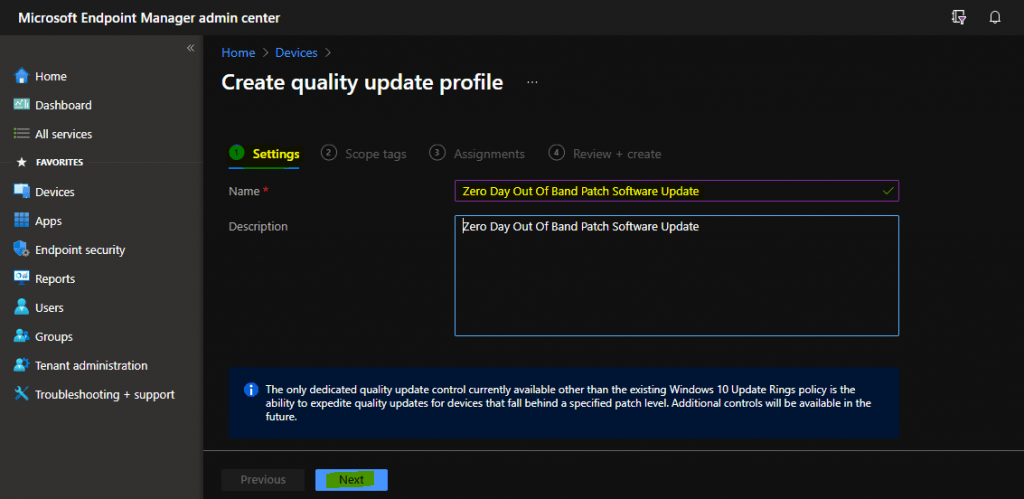
Task: Select Troubleshooting + support menu label
Action: [x=104, y=394]
